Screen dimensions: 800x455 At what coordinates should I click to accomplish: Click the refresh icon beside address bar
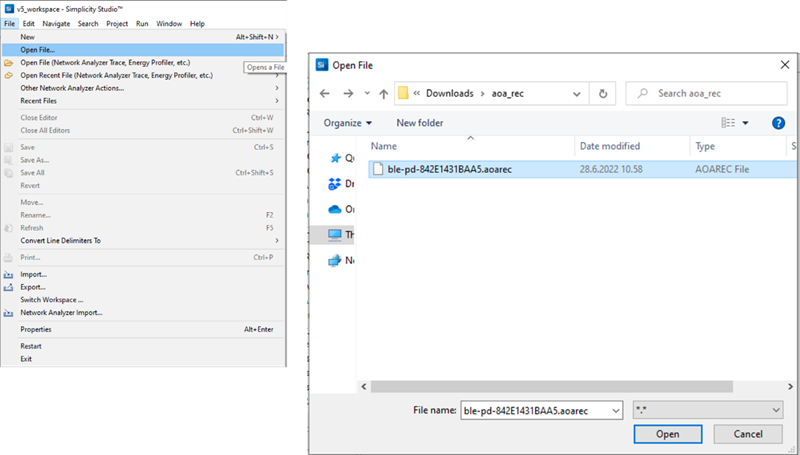pos(603,93)
